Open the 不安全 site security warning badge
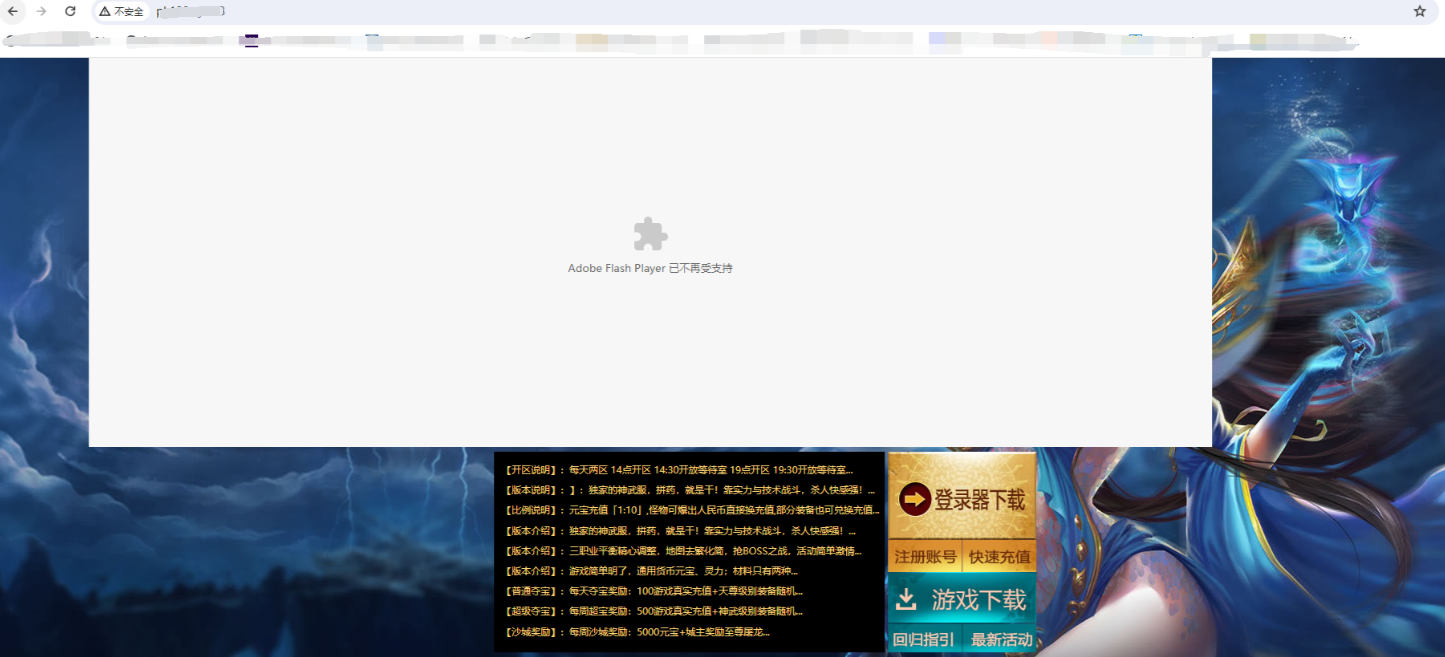Screen dimensions: 1445x657 121,11
